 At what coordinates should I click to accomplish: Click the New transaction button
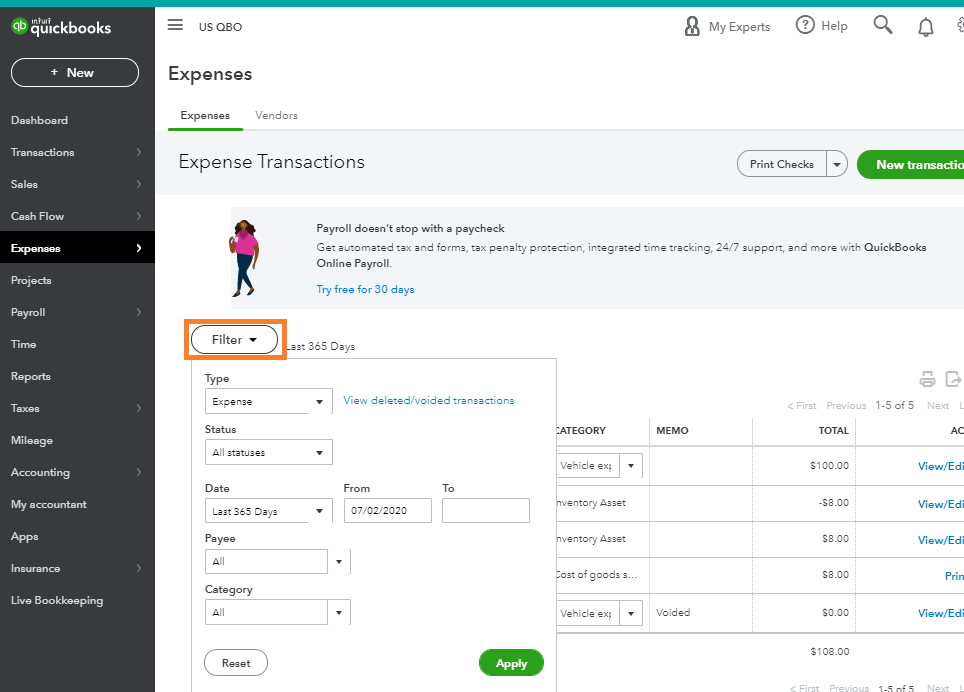coord(911,165)
